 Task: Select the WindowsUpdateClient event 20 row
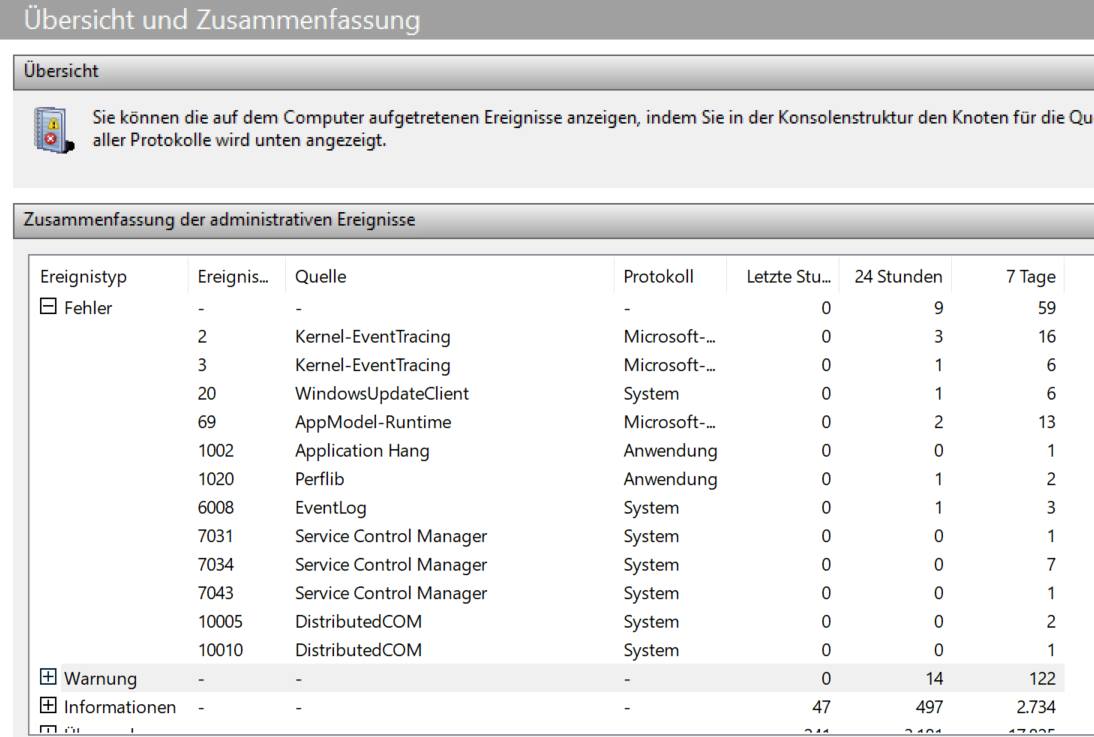pyautogui.click(x=382, y=394)
